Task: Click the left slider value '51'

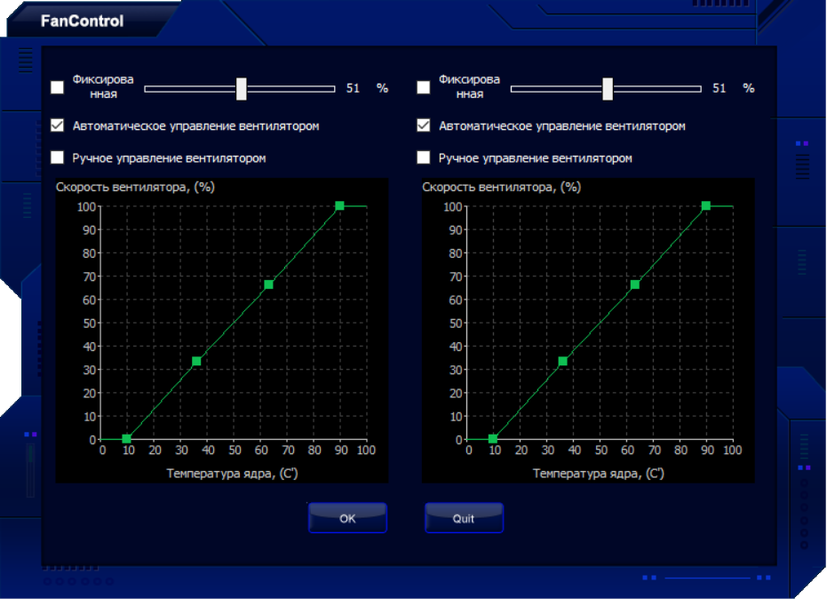Action: tap(353, 88)
